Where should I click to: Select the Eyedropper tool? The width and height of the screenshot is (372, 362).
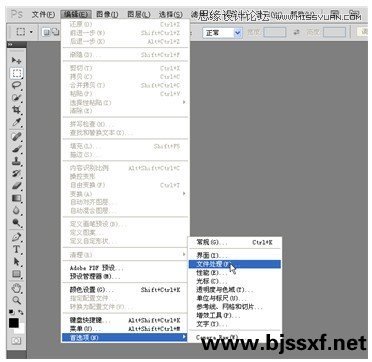pyautogui.click(x=16, y=122)
